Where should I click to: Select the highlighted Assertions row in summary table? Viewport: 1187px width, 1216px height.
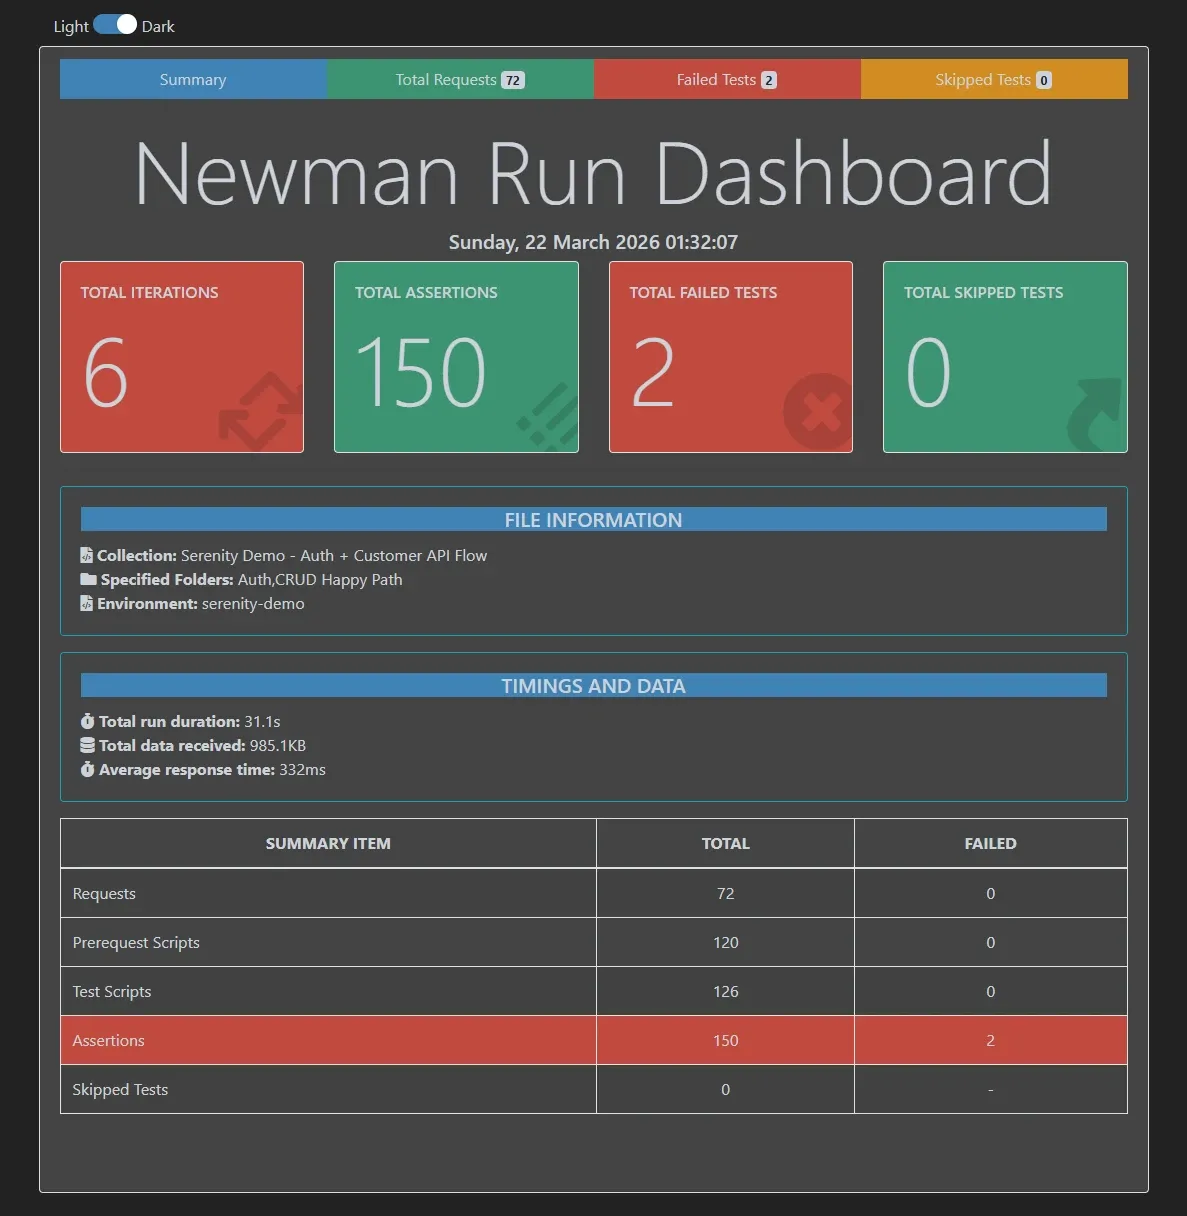[x=328, y=1040]
